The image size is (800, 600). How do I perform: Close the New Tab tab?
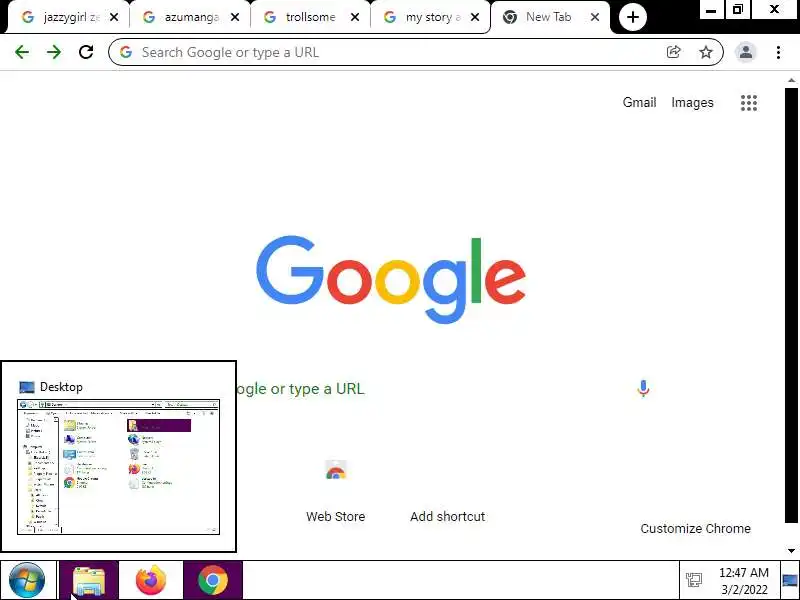pos(595,17)
